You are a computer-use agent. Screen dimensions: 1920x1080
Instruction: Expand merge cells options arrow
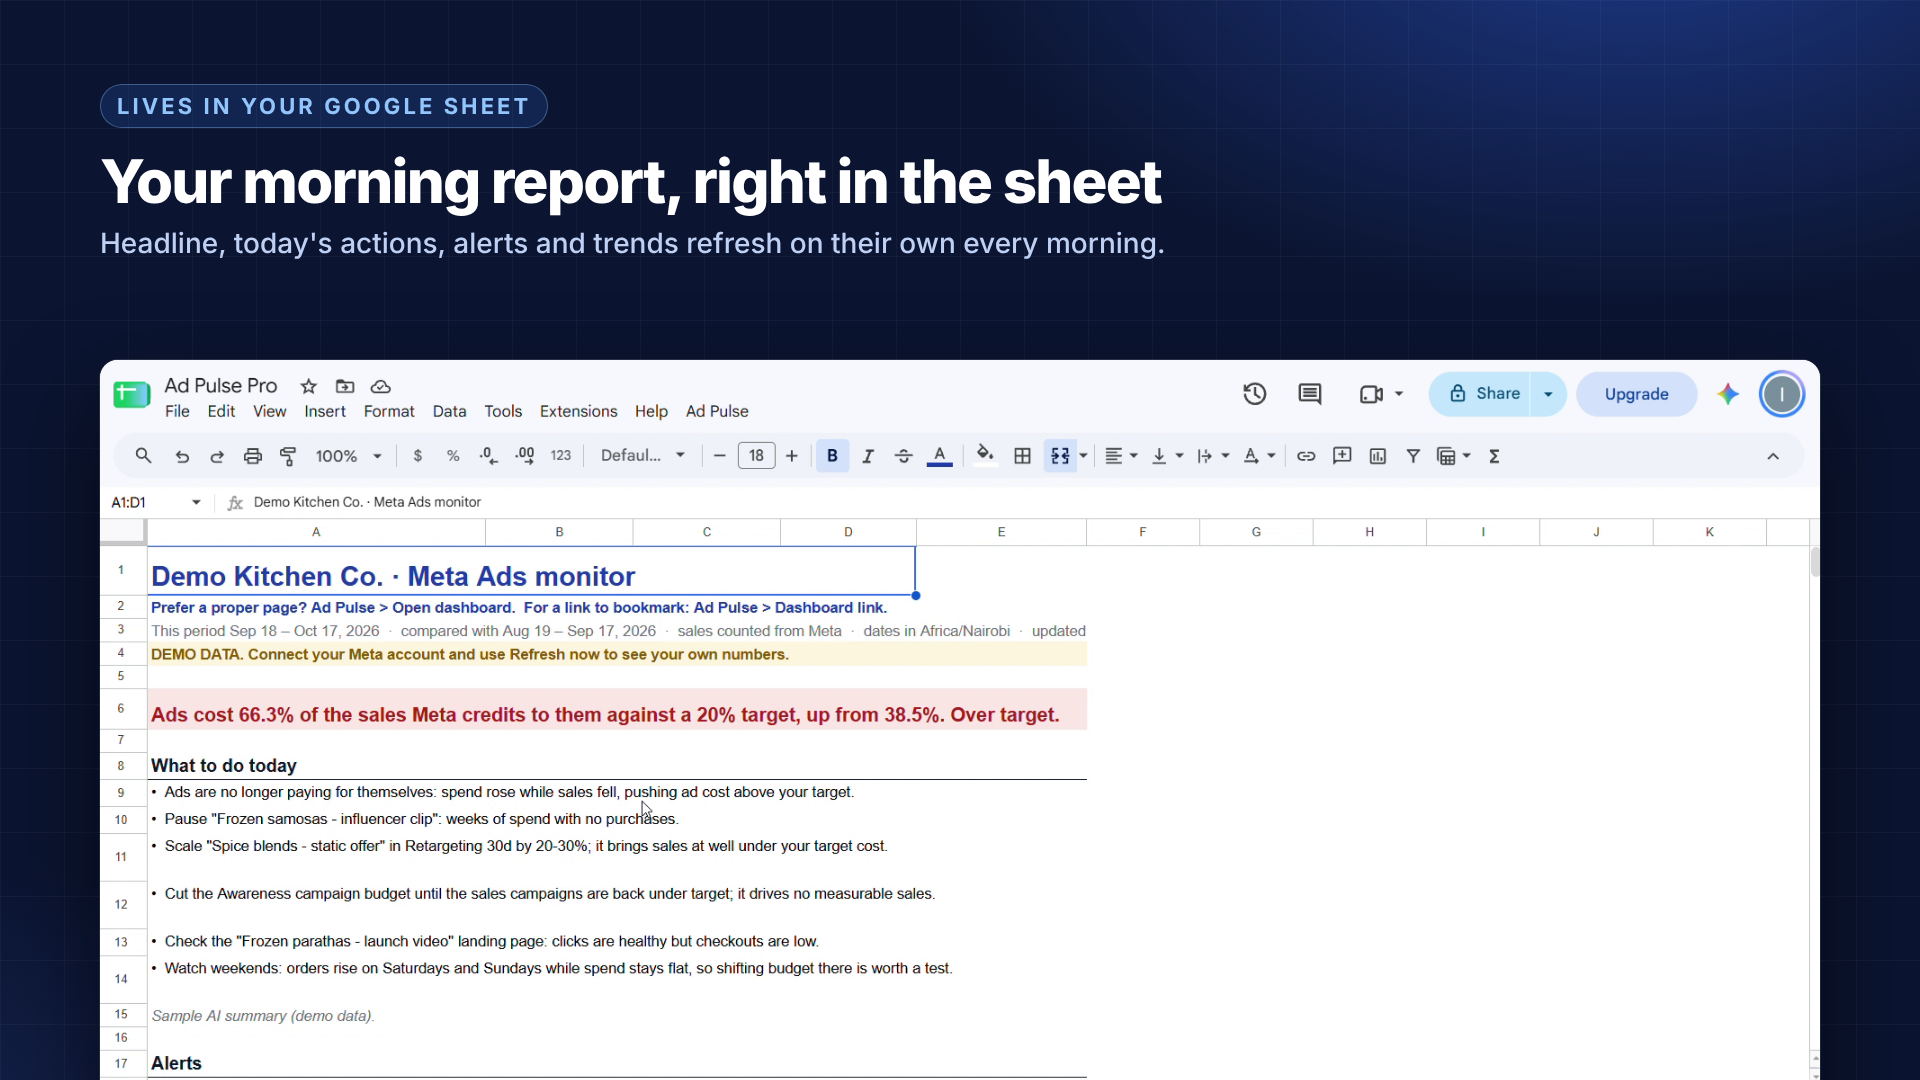[1084, 456]
